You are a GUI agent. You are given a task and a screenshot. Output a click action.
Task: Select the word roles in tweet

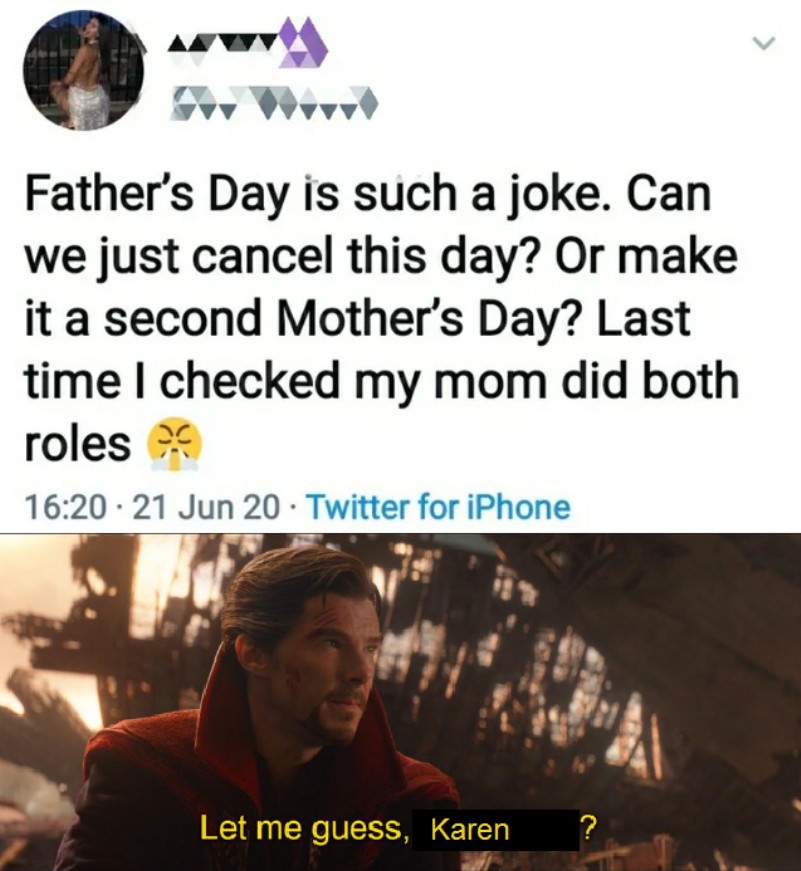[x=77, y=444]
